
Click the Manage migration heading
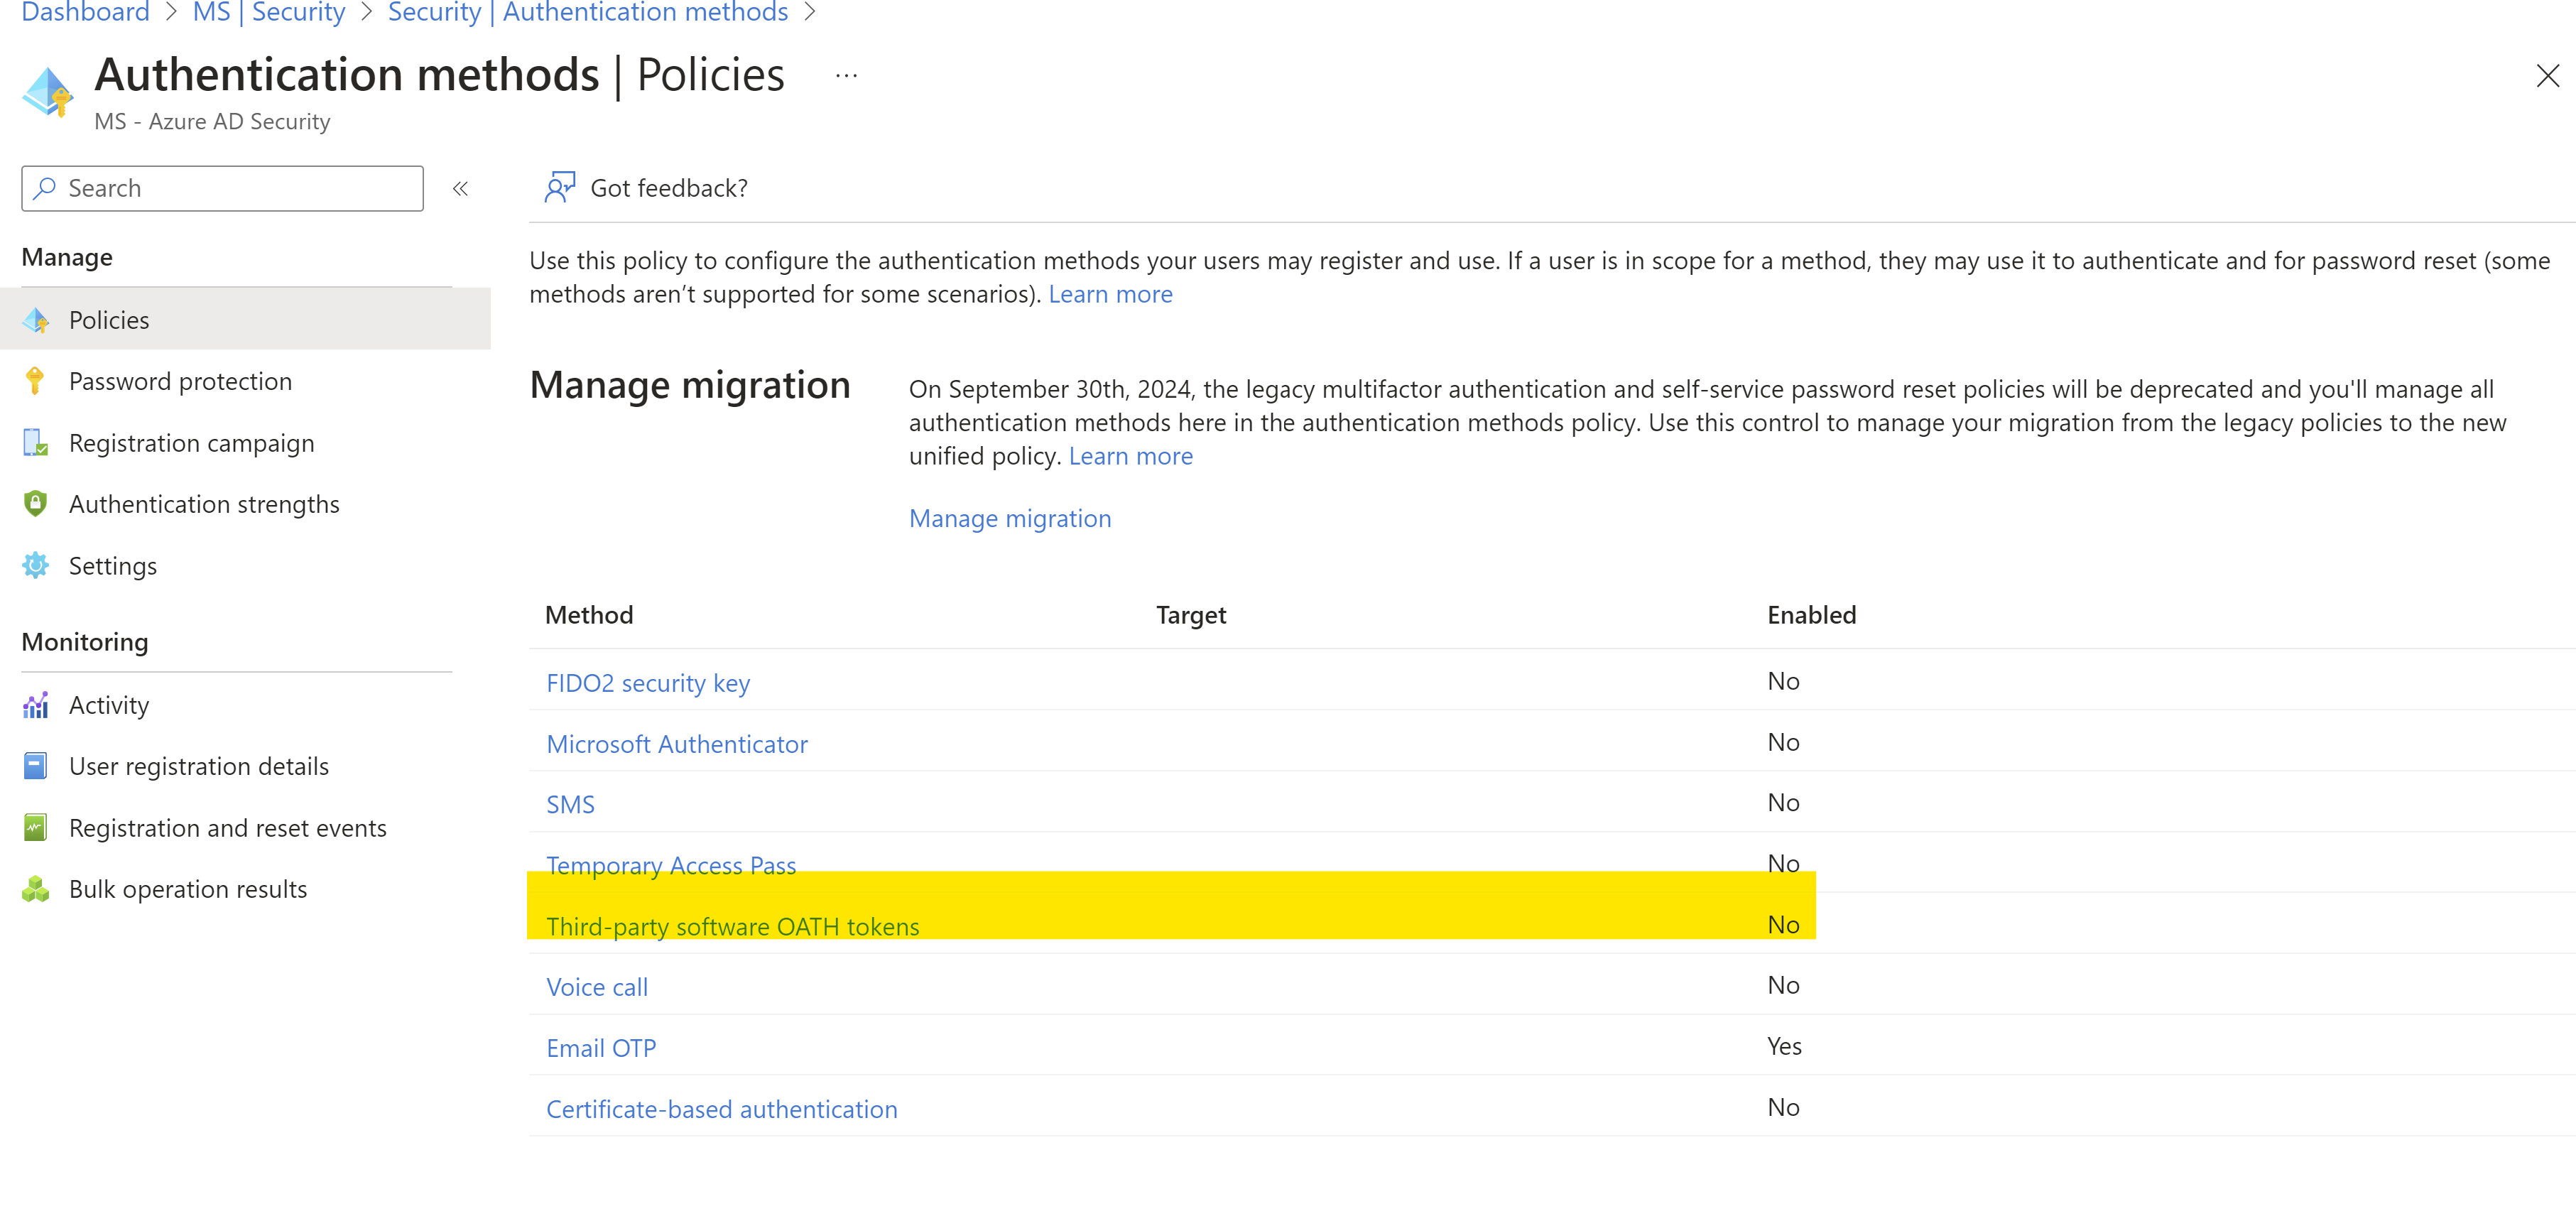pyautogui.click(x=689, y=385)
